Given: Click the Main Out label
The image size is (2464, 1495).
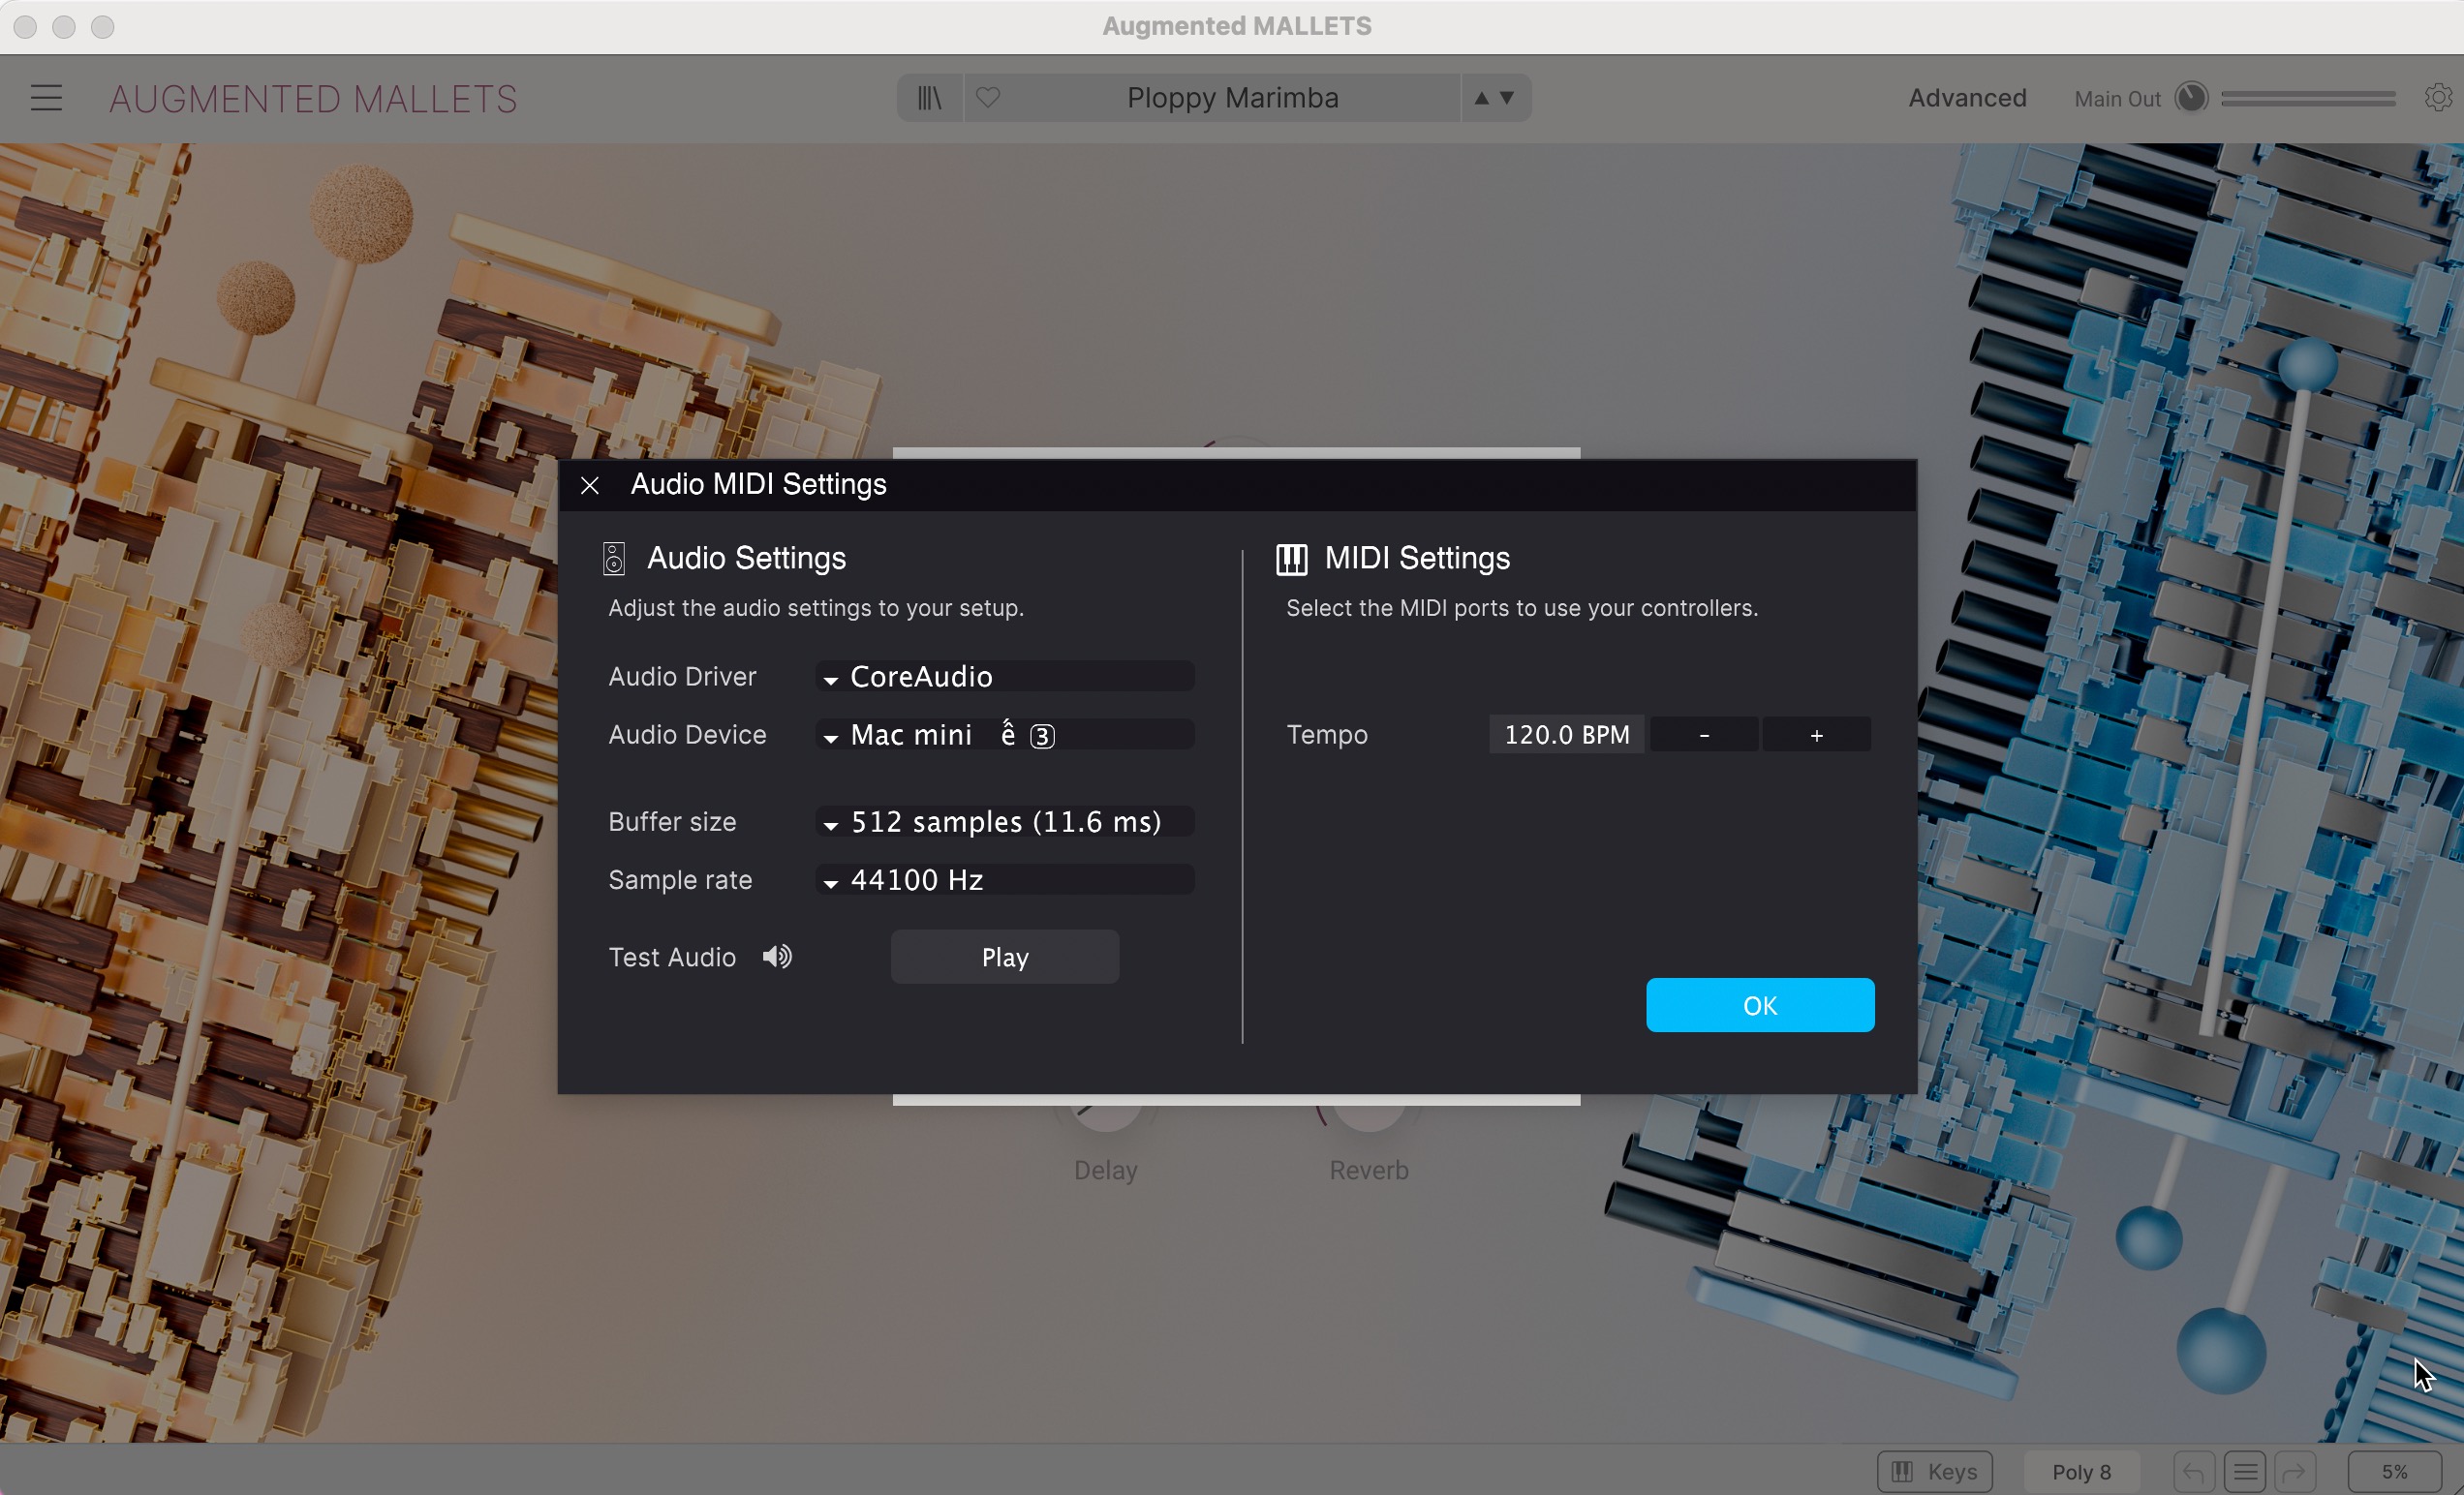Looking at the screenshot, I should pos(2117,99).
